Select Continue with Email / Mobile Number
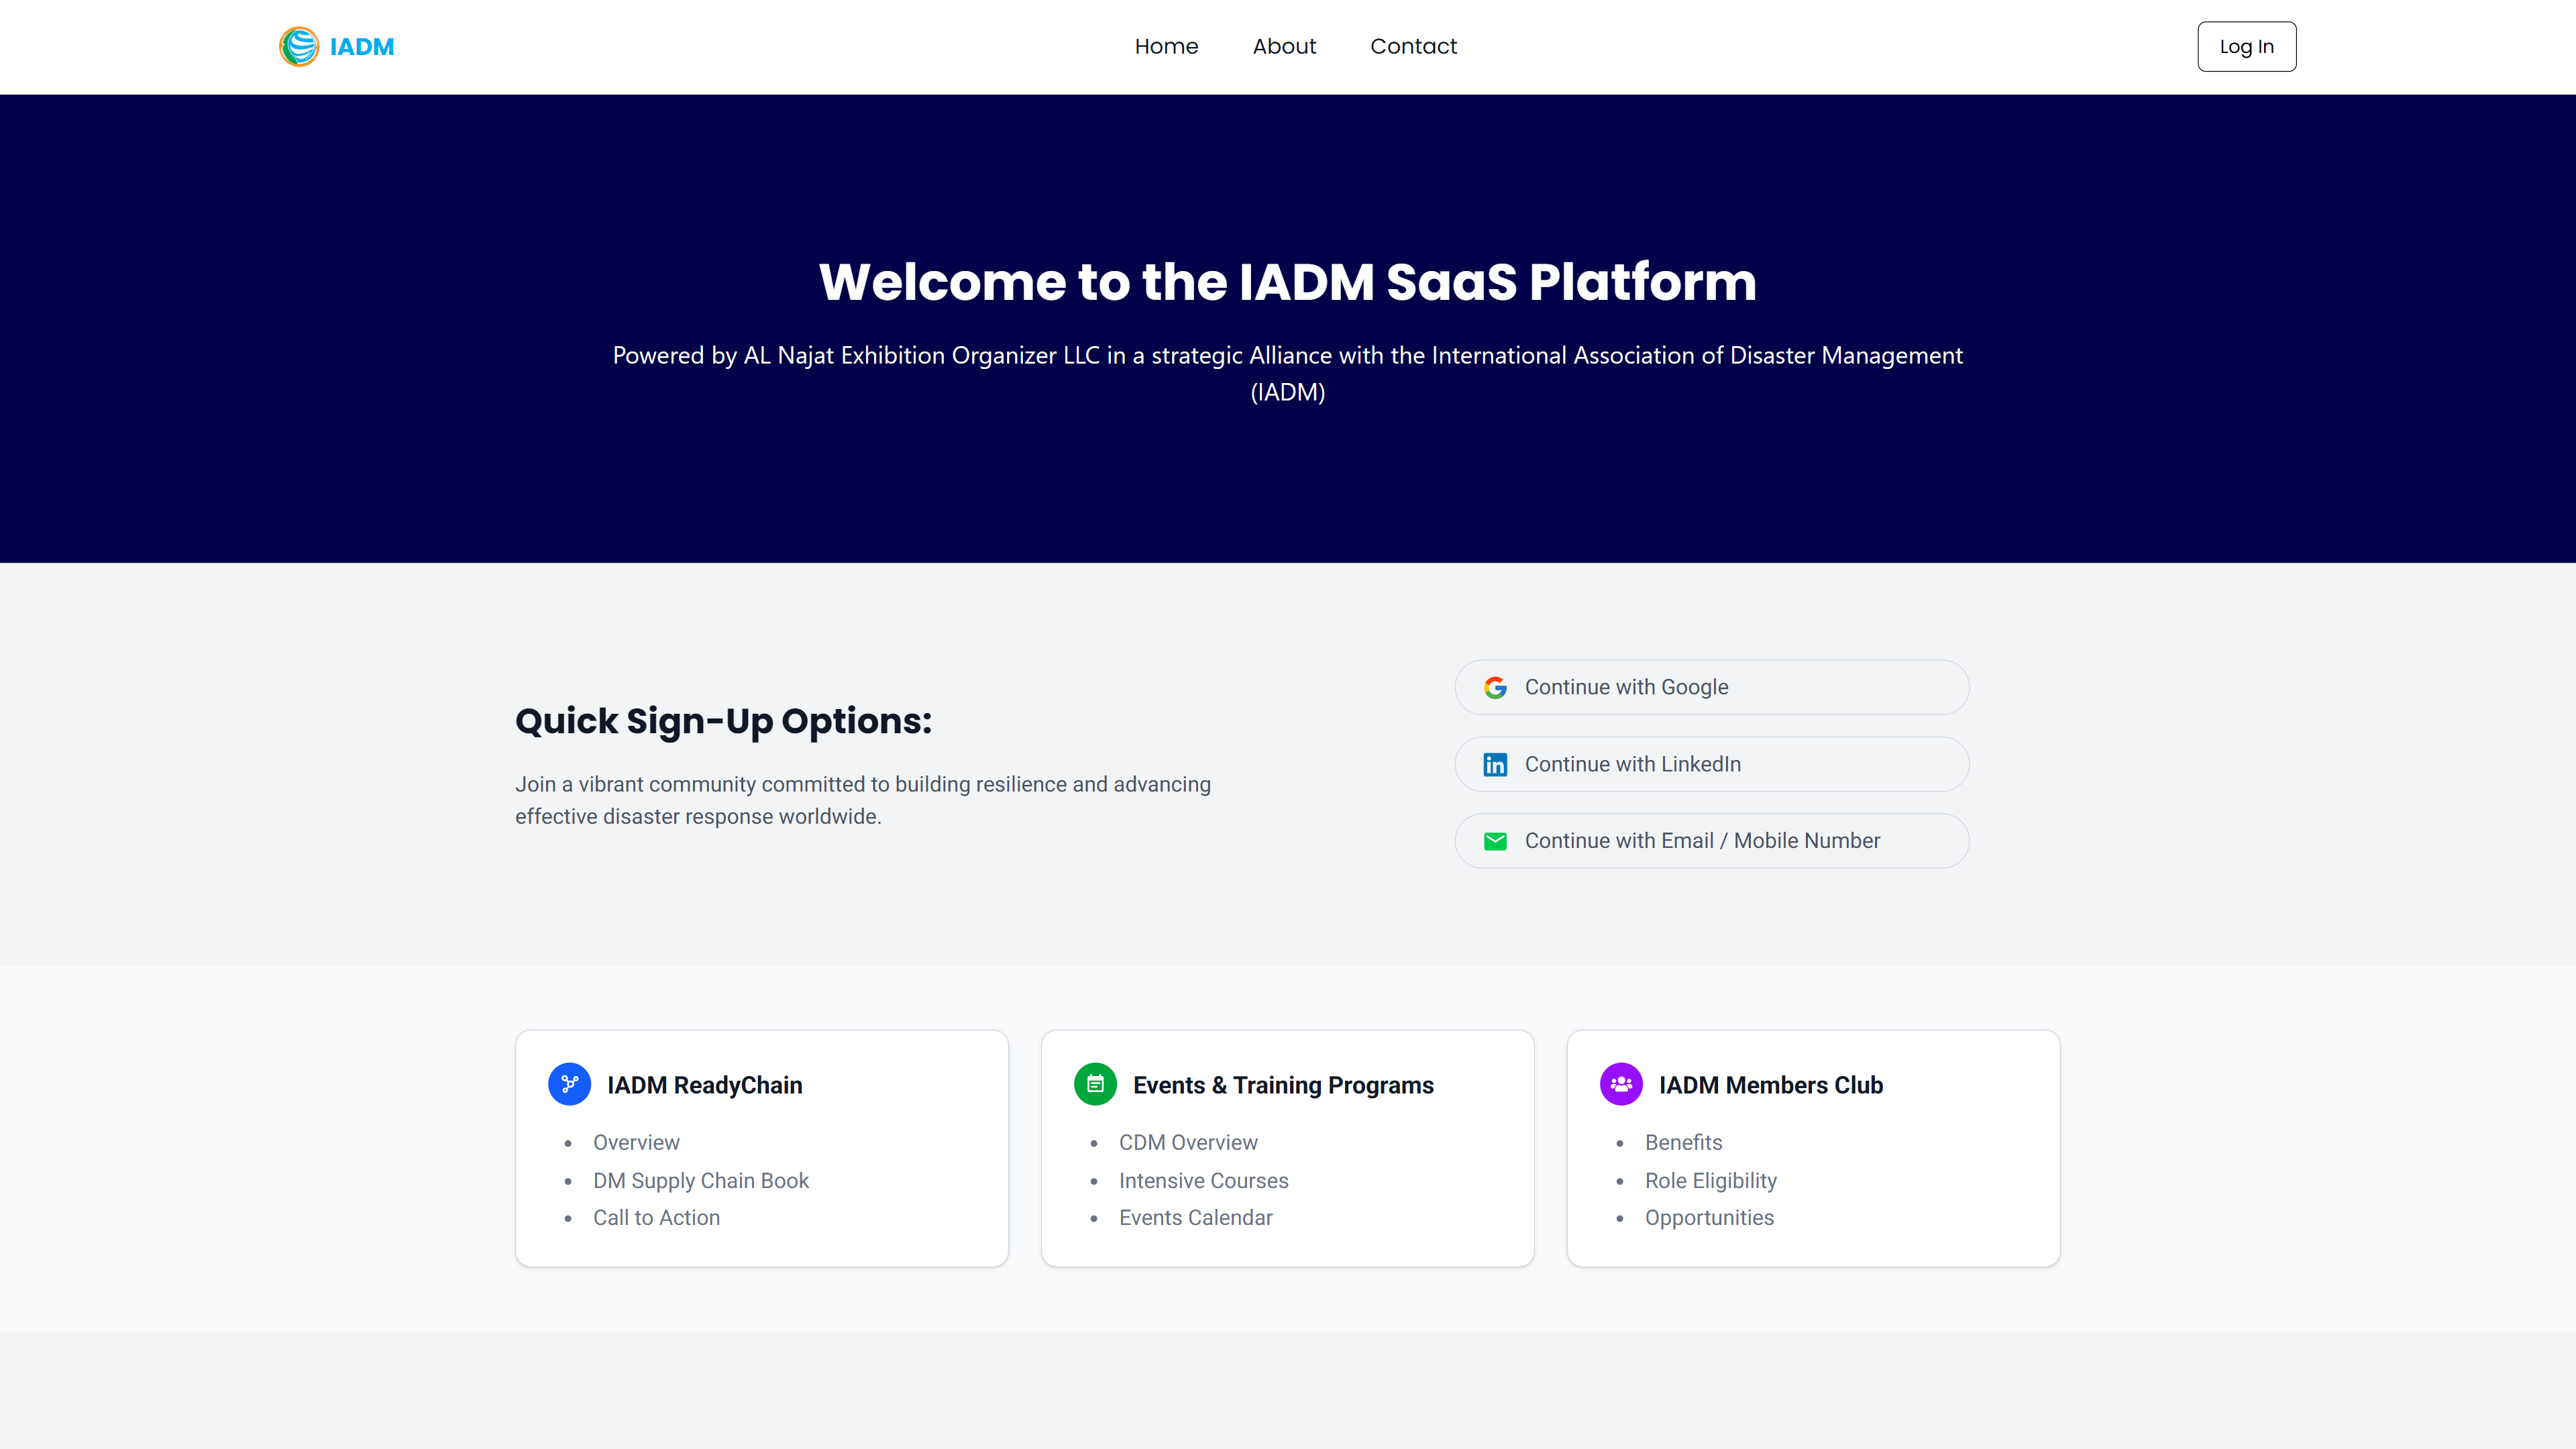This screenshot has height=1449, width=2576. tap(1711, 842)
